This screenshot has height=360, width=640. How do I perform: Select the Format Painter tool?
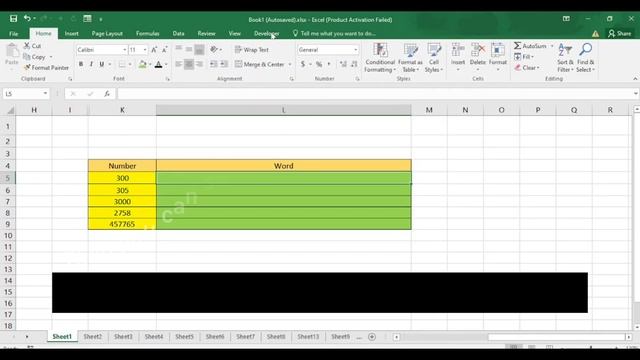(46, 67)
